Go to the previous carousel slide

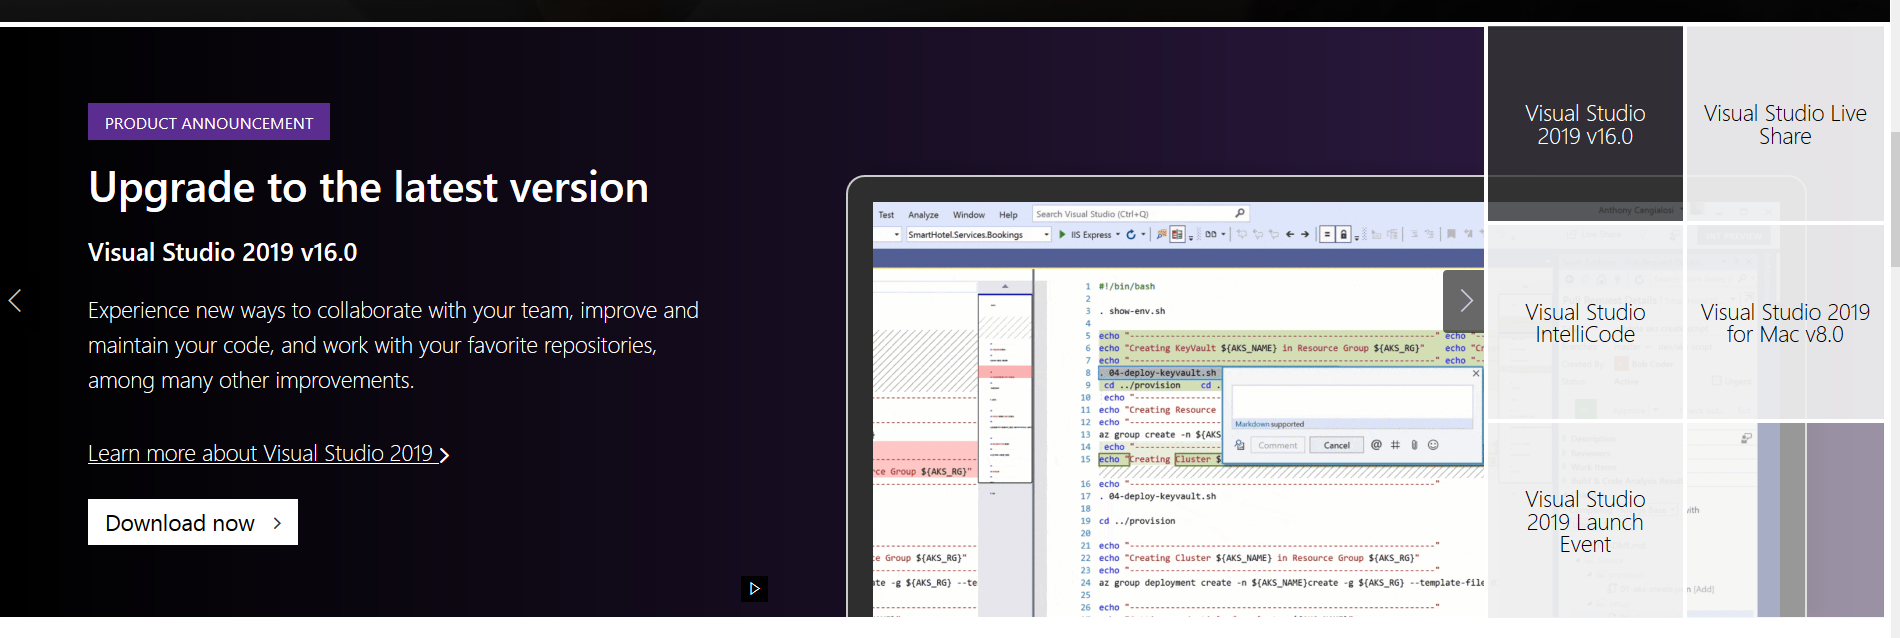pos(15,300)
